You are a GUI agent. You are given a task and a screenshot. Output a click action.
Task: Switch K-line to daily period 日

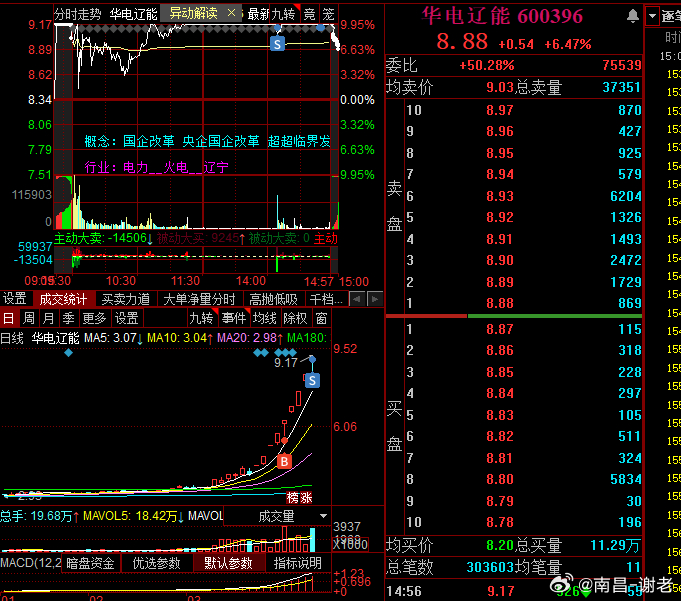click(x=8, y=318)
